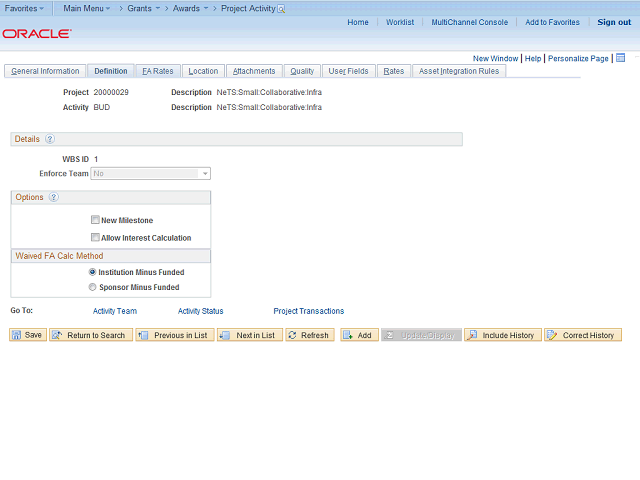This screenshot has height=480, width=640.
Task: Open the Activity Team link
Action: point(115,311)
